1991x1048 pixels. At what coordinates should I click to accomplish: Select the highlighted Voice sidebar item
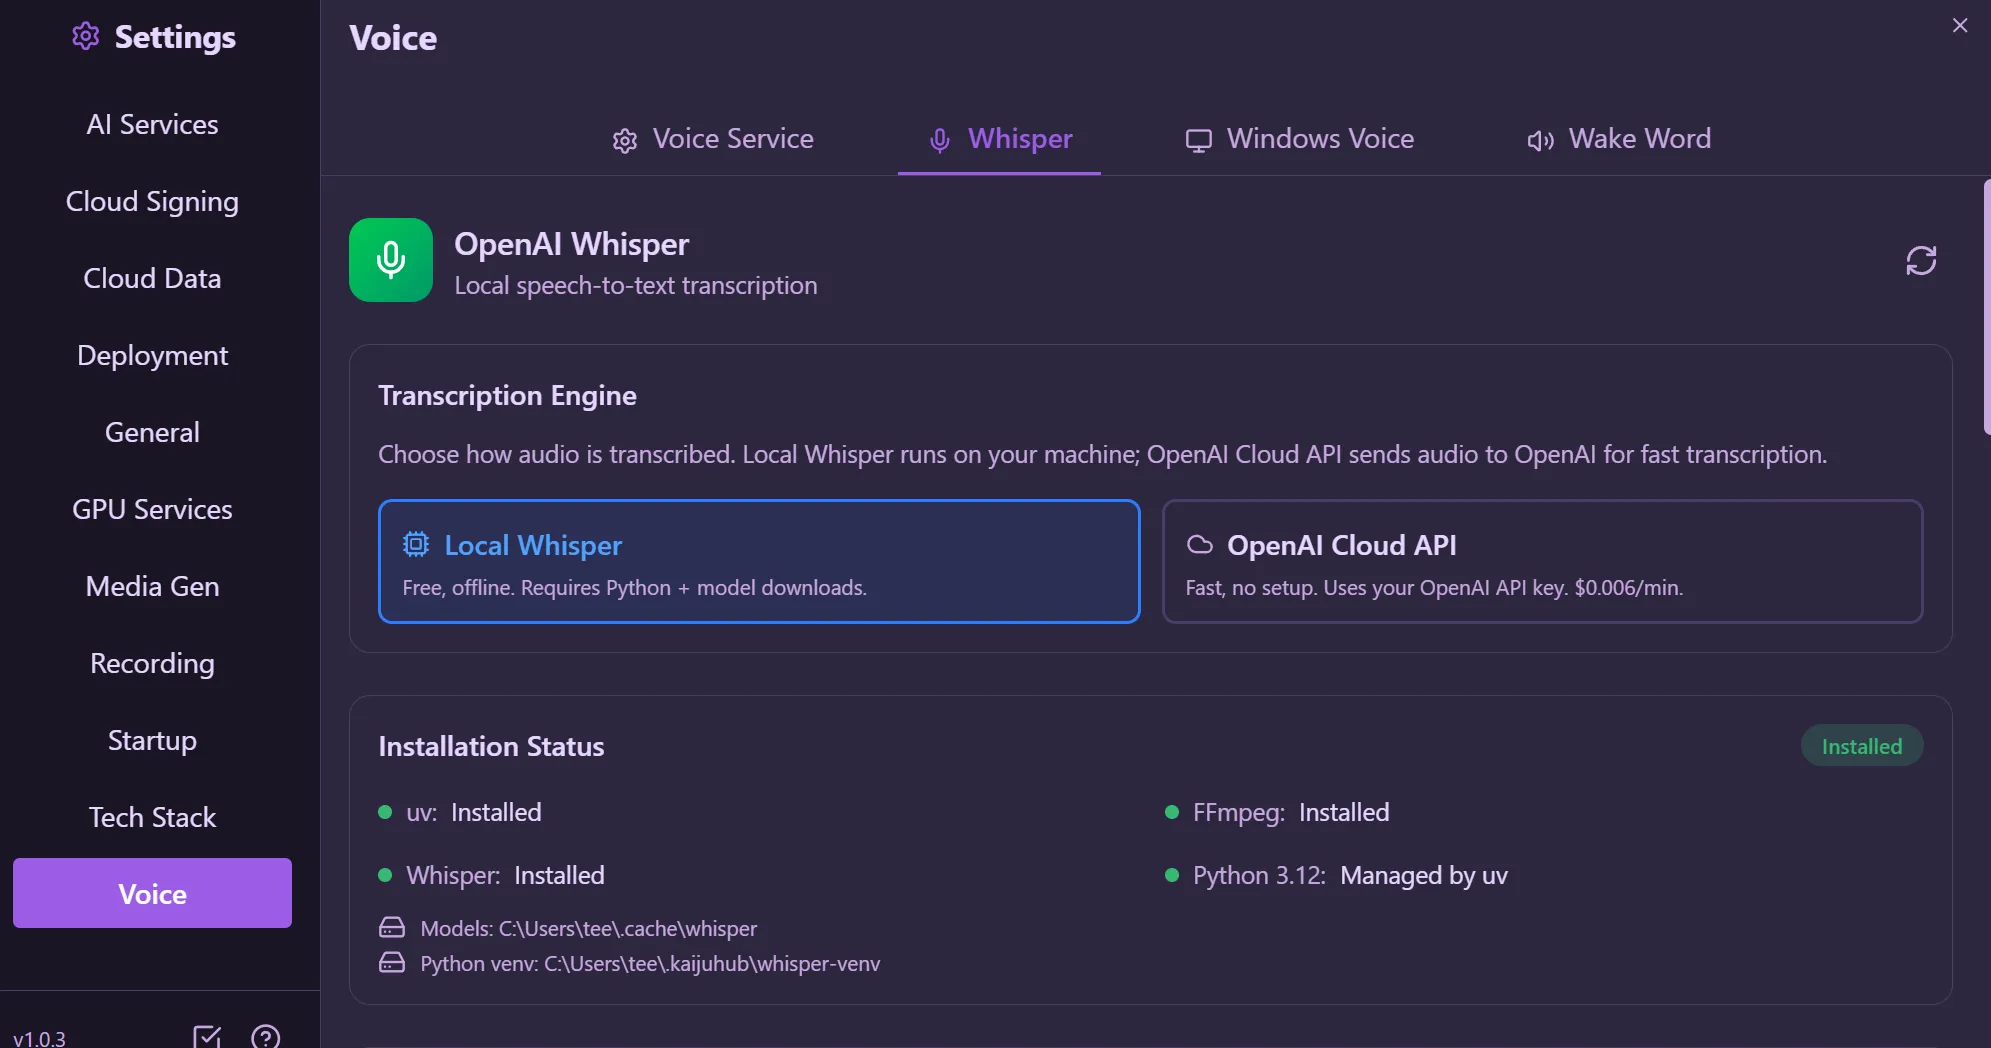click(x=152, y=893)
